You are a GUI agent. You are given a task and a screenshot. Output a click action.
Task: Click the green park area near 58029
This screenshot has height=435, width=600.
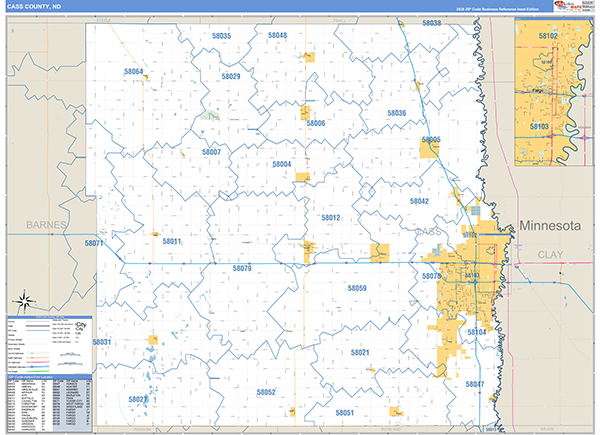tap(210, 114)
